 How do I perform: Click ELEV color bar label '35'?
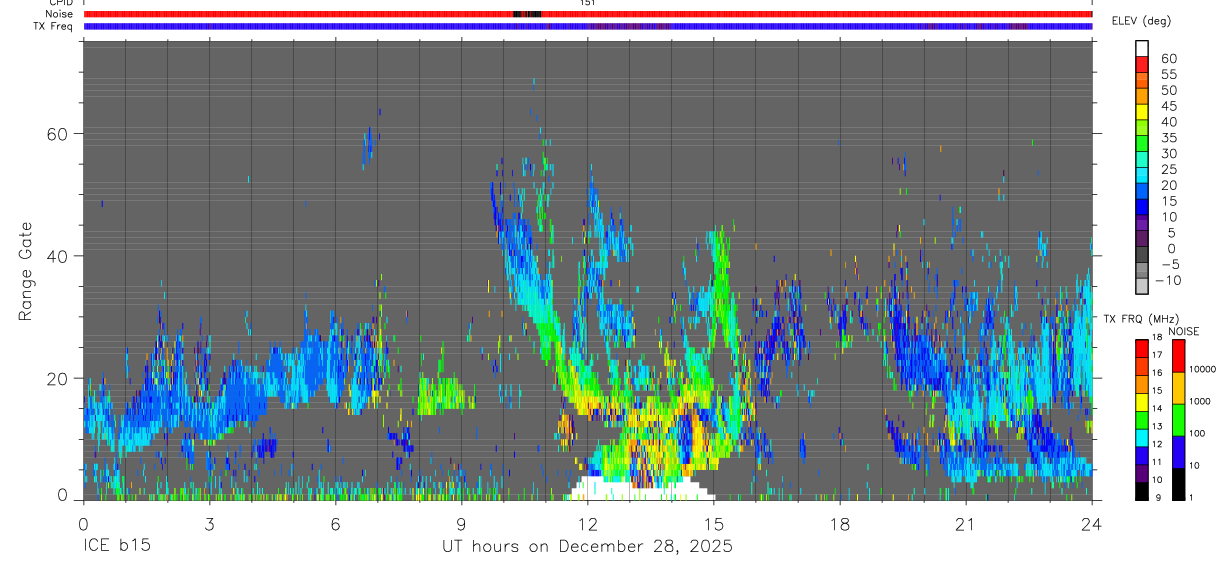tap(1168, 138)
